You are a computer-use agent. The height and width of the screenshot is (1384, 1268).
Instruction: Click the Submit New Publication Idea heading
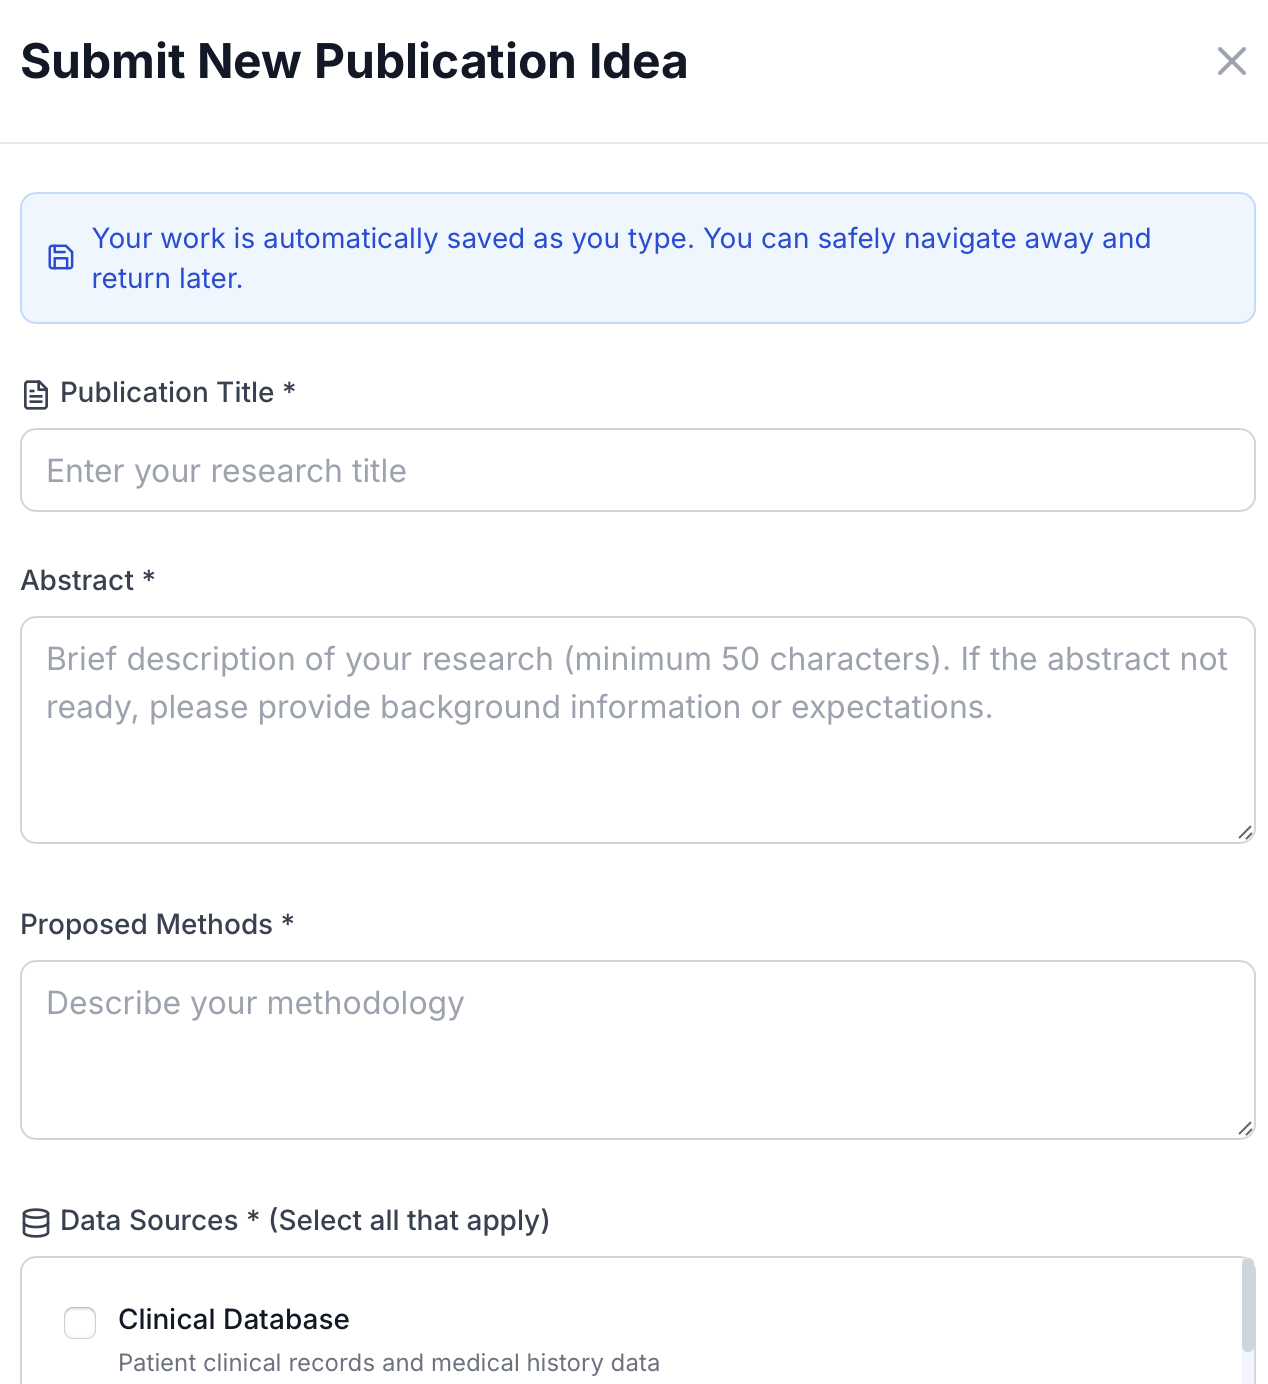(x=354, y=61)
